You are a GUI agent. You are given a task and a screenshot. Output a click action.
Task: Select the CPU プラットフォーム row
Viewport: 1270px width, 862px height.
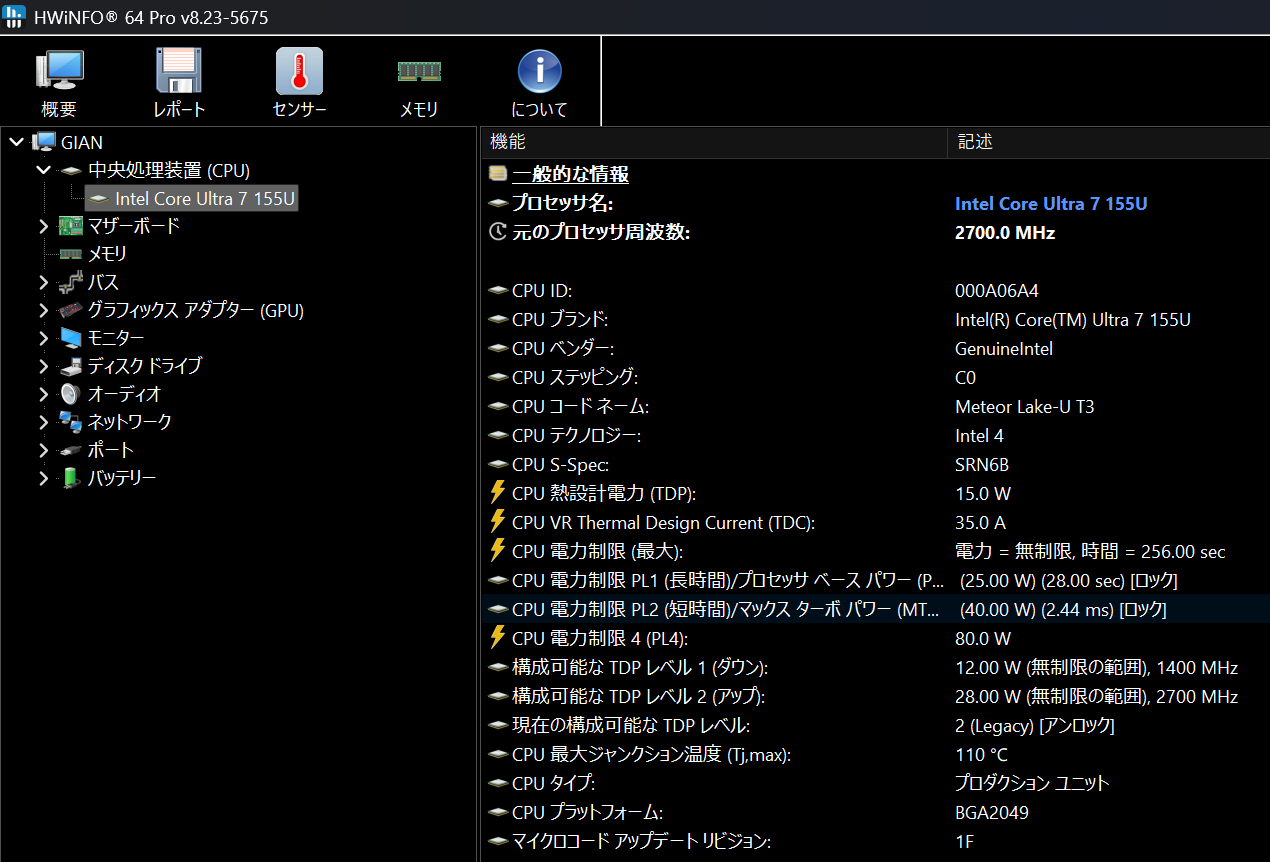875,812
